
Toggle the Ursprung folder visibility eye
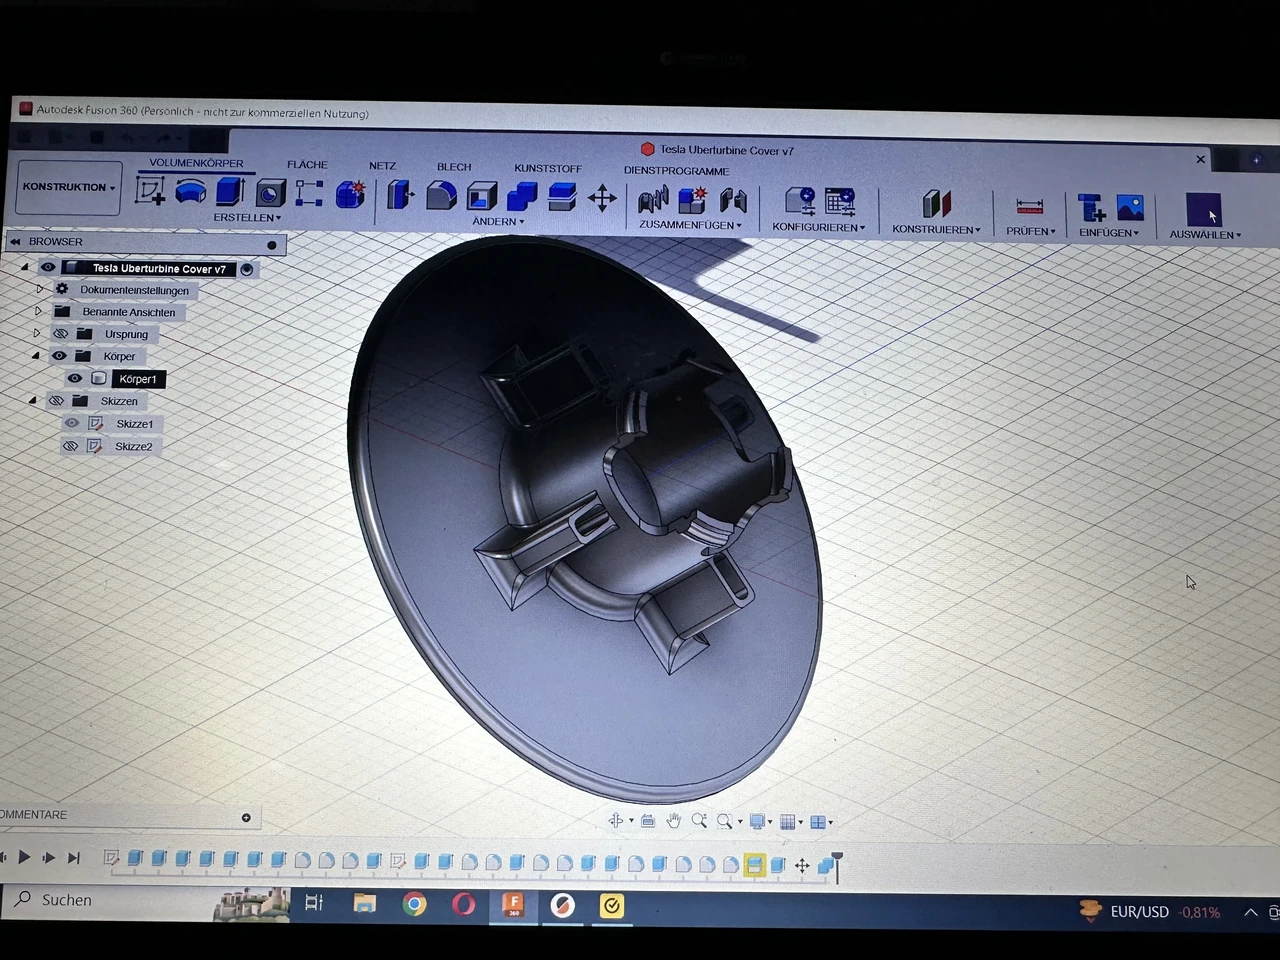click(60, 334)
